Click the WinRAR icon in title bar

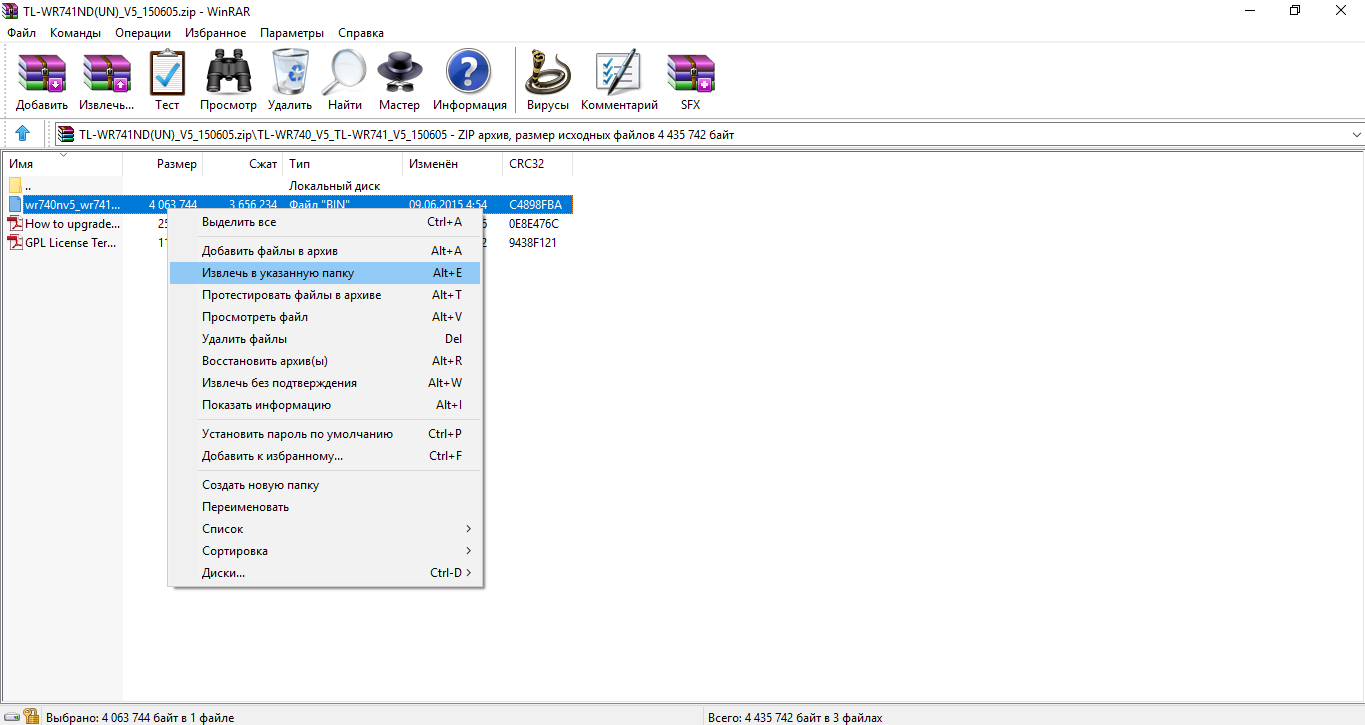pos(10,10)
